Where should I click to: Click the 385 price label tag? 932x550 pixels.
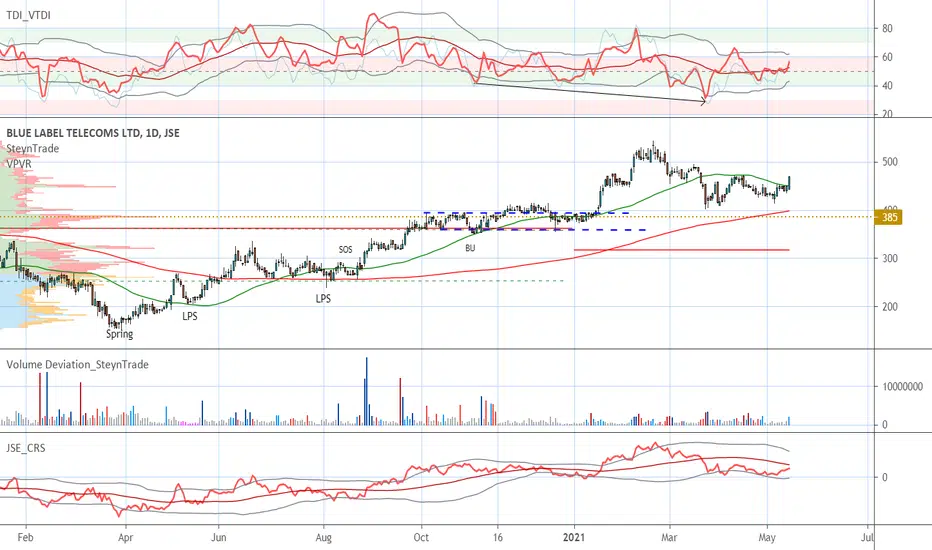tap(889, 218)
